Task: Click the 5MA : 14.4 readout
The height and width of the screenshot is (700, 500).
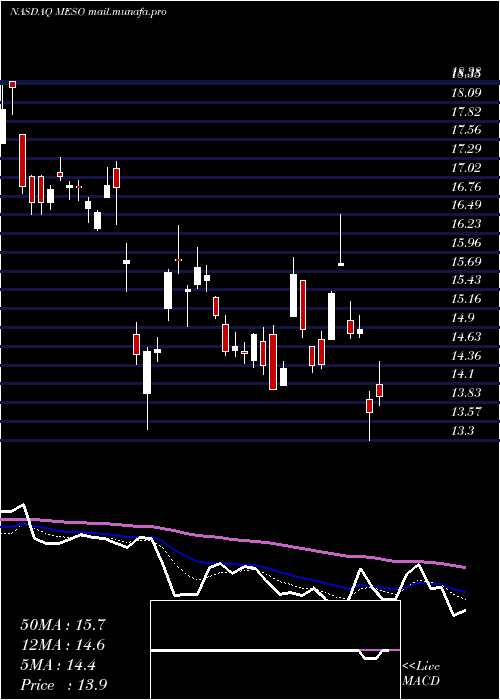Action: (x=58, y=665)
